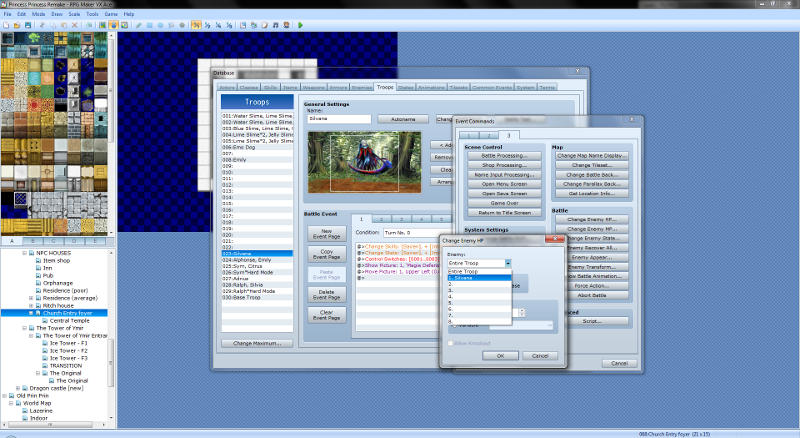The height and width of the screenshot is (438, 800).
Task: Toggle the Allow Knockout checkbox
Action: click(449, 342)
